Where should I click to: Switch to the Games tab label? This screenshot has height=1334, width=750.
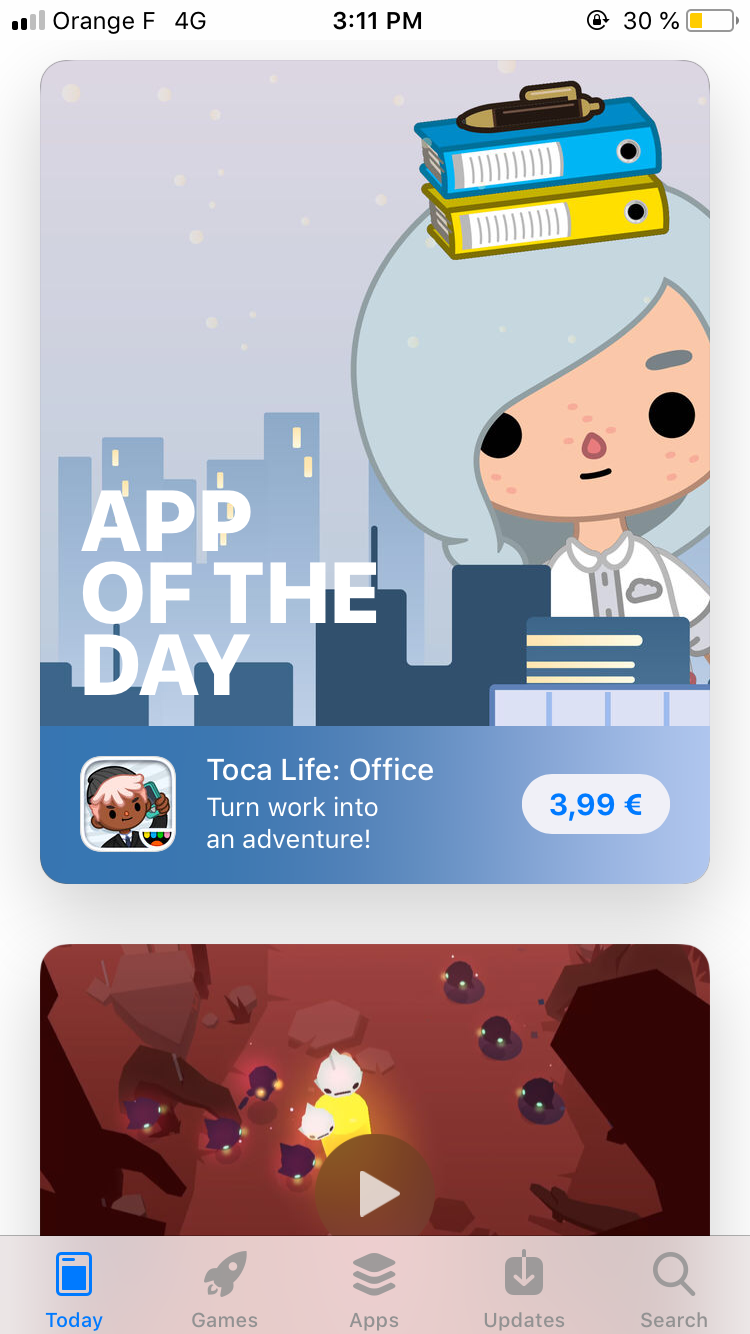225,1320
